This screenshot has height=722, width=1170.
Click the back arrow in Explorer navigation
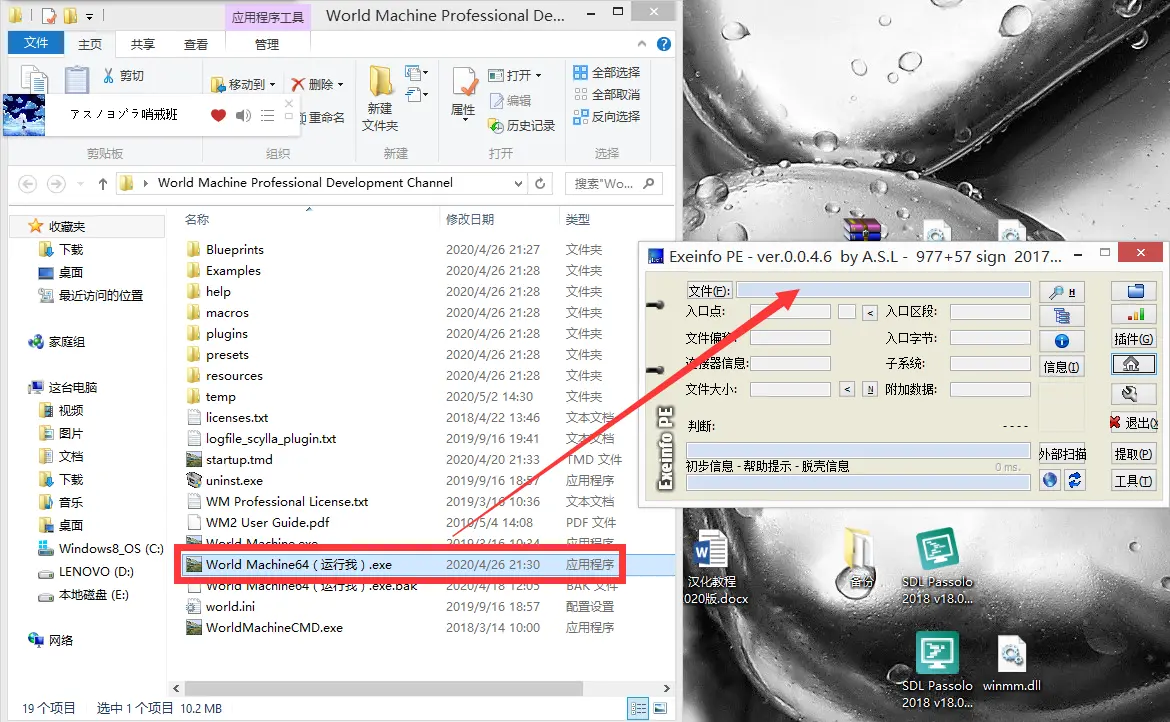(x=28, y=183)
